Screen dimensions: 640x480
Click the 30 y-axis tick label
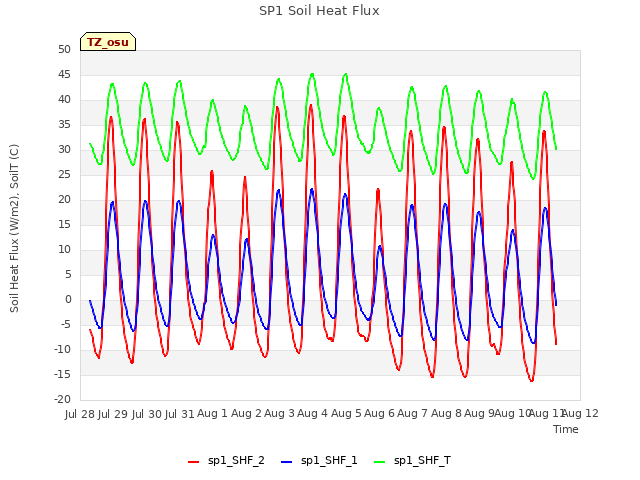[x=64, y=150]
